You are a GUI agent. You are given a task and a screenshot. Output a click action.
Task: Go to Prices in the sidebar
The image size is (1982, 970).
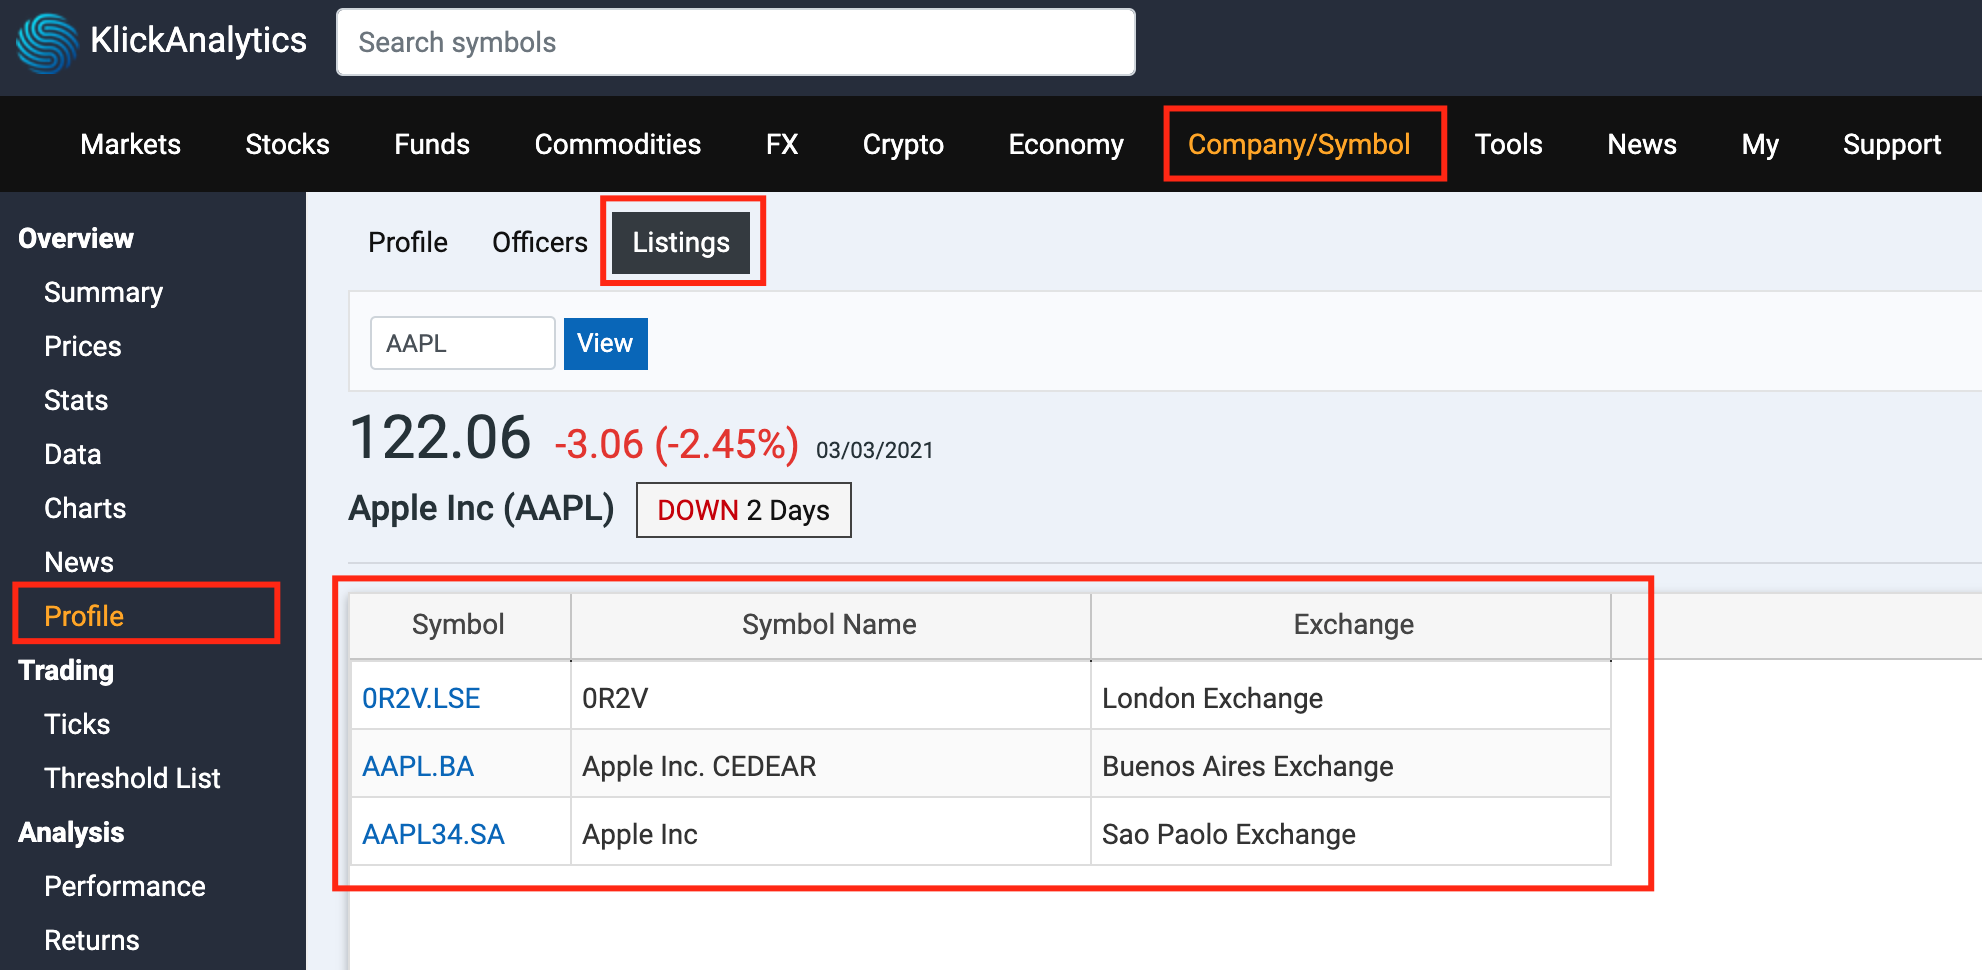tap(83, 346)
